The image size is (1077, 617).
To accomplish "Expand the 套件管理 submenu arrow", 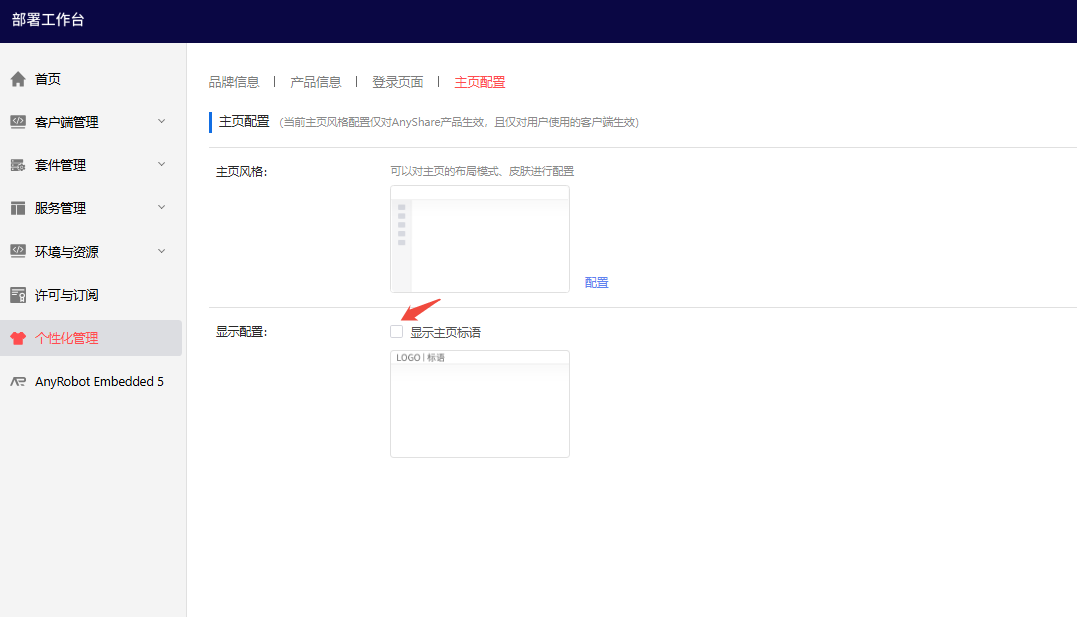I will 162,164.
